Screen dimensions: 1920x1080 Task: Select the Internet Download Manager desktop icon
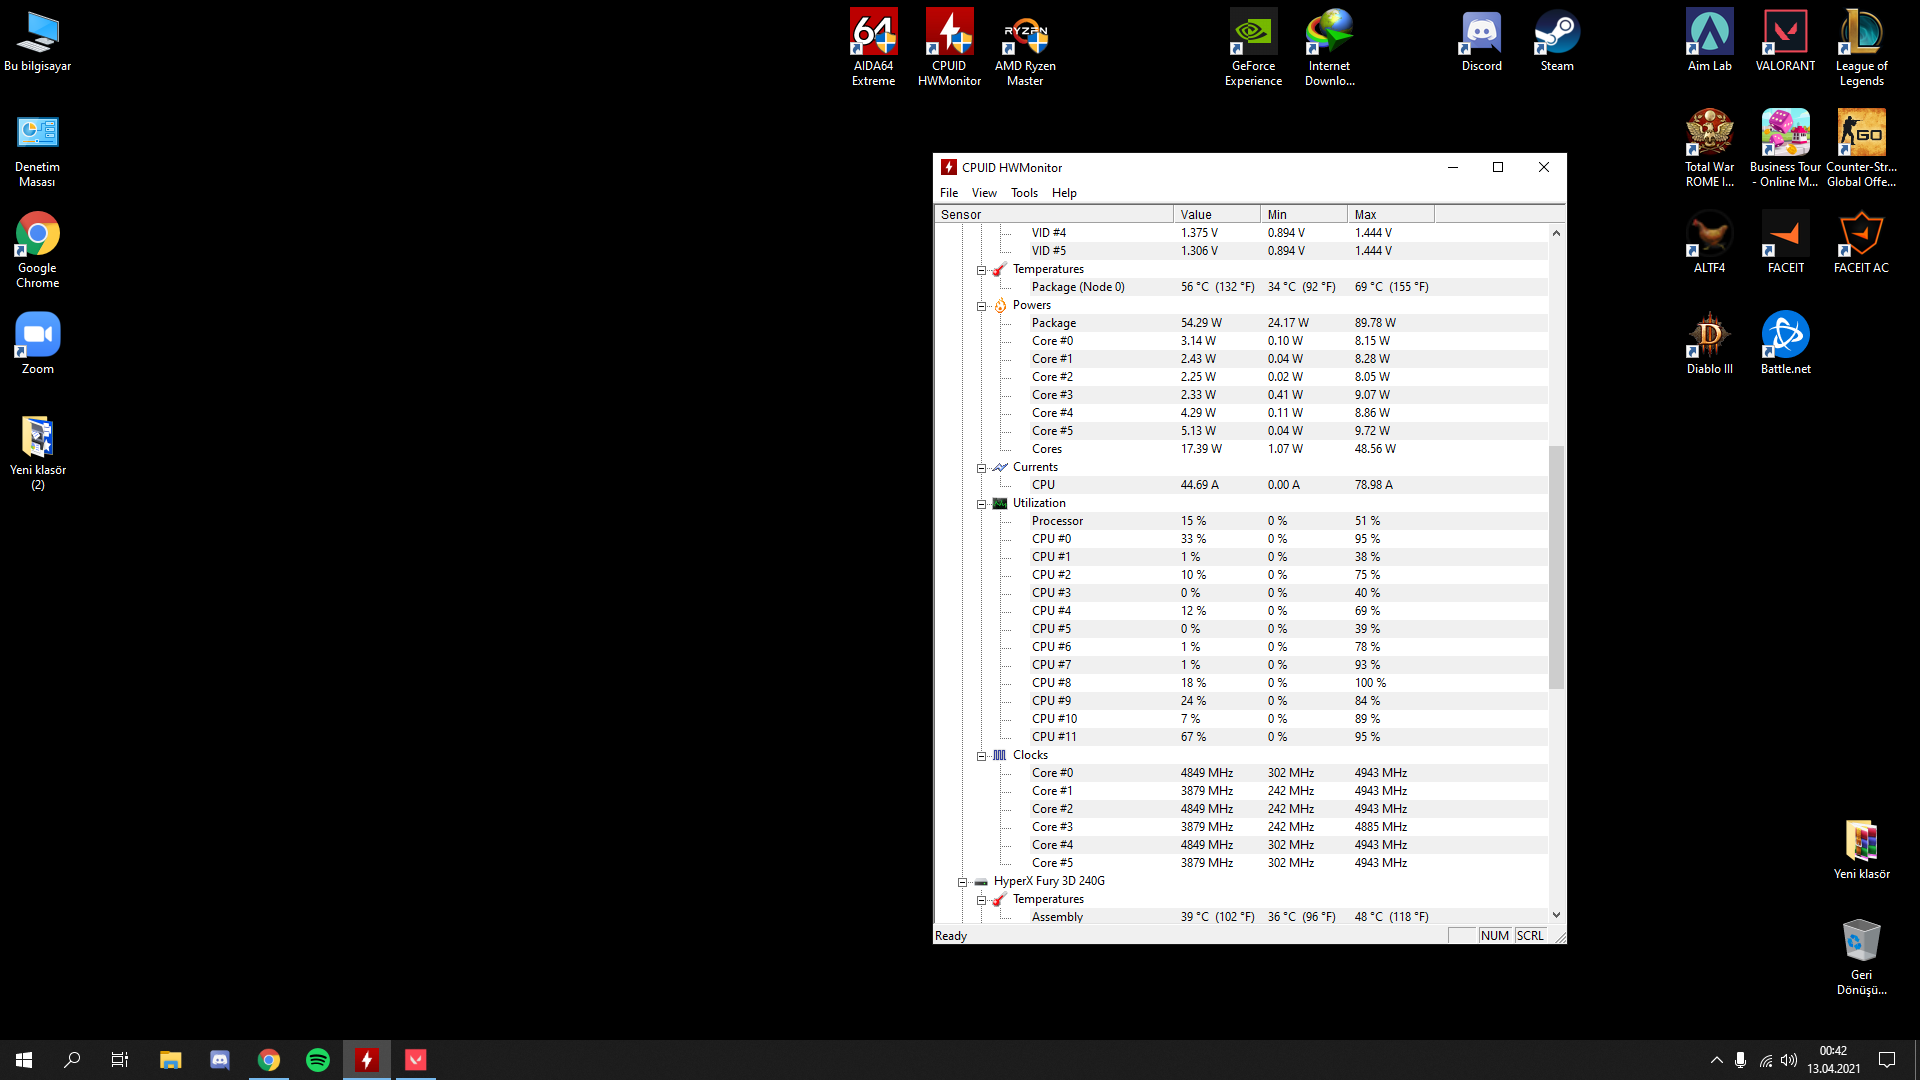click(1329, 48)
